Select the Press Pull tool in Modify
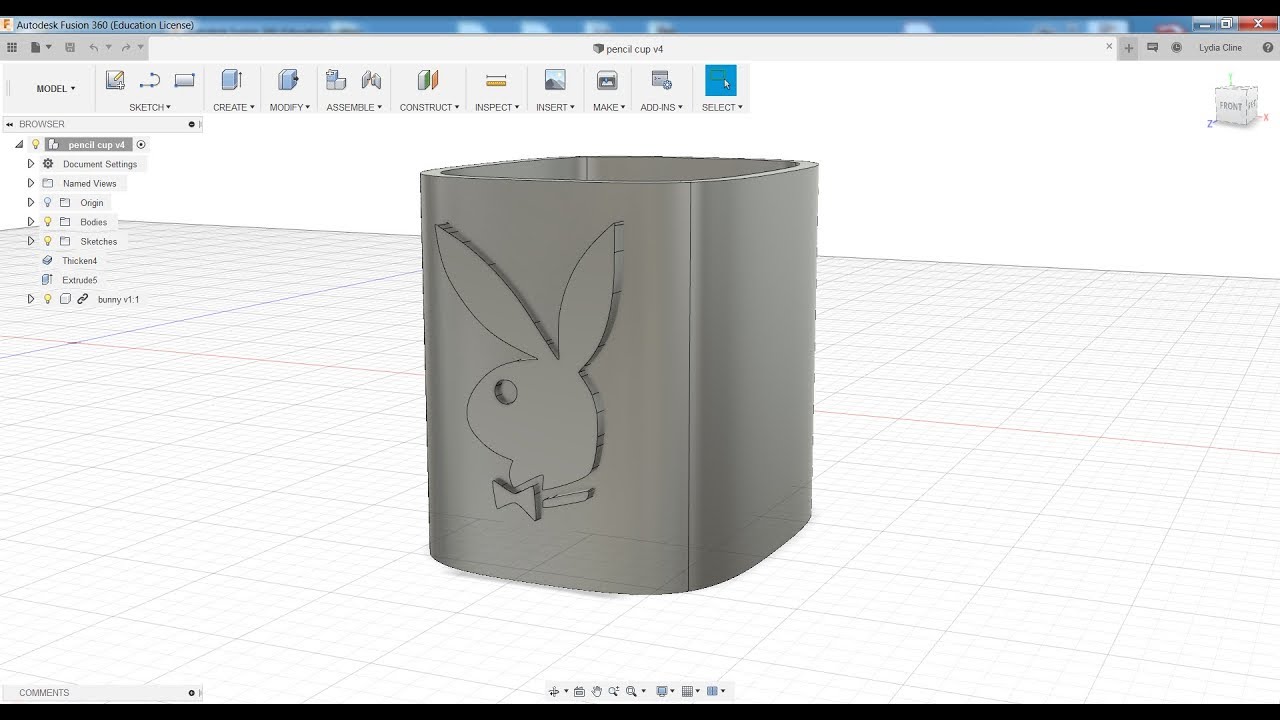The image size is (1280, 720). (x=288, y=81)
